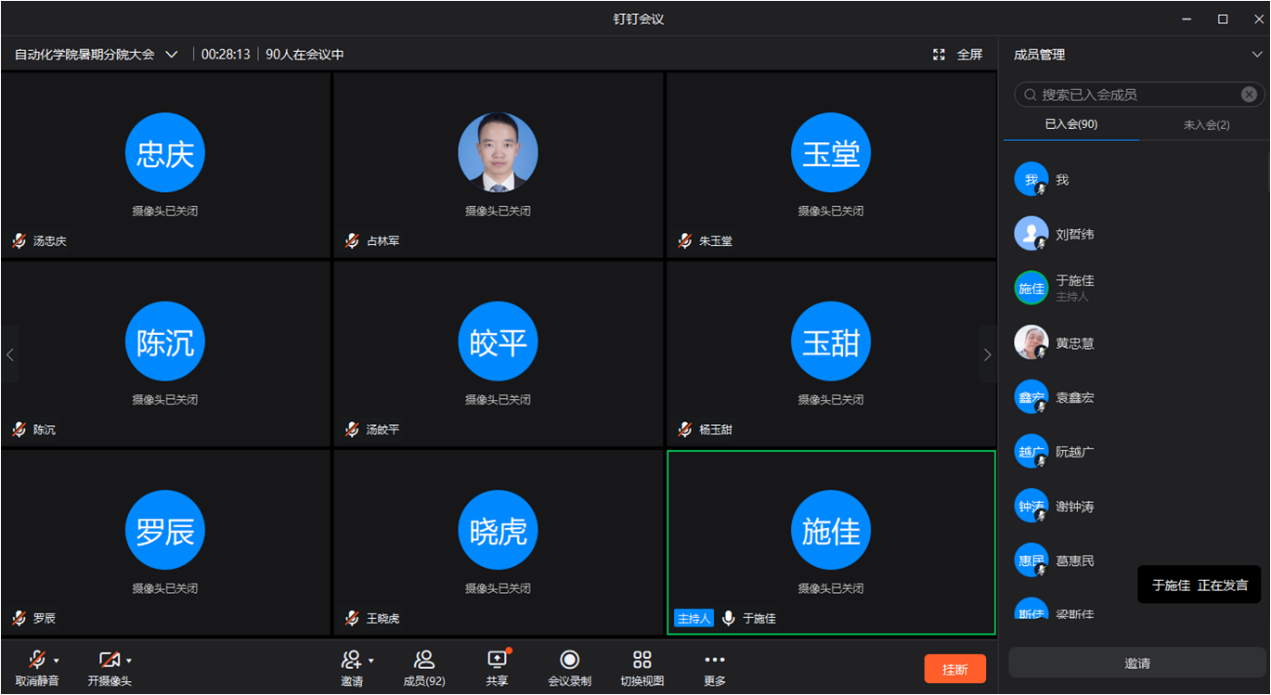
Task: Collapse the 成员管理 panel chevron
Action: 1257,55
